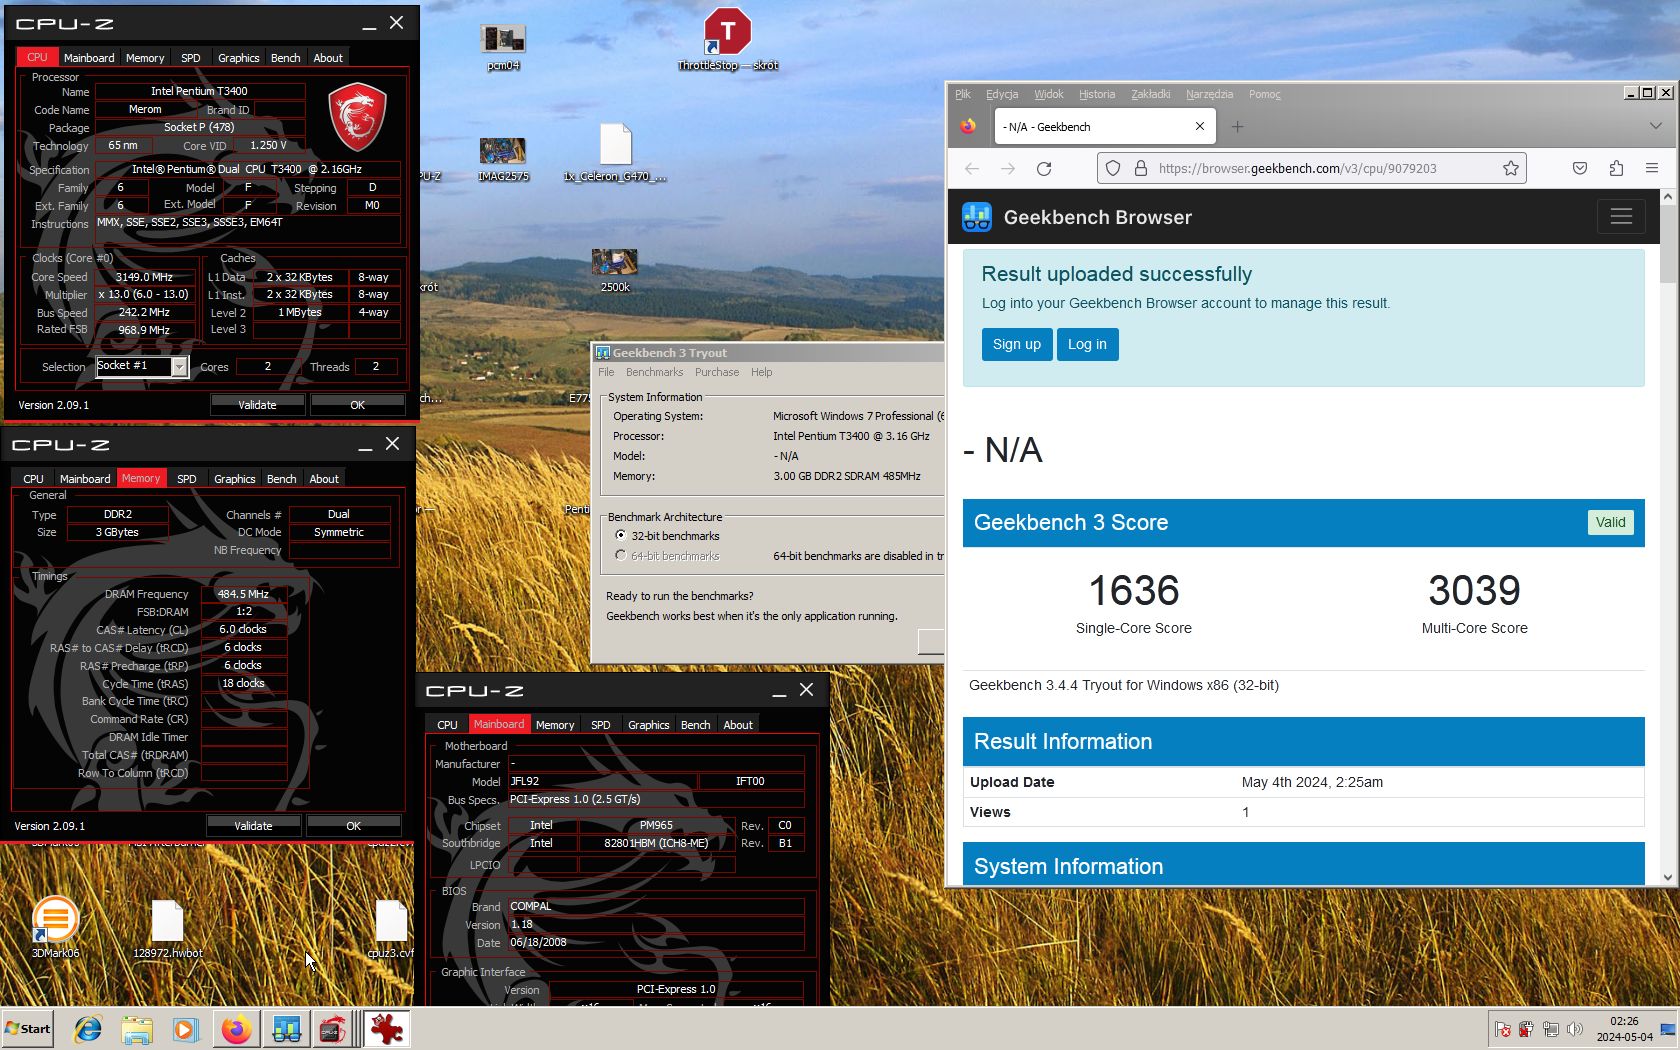
Task: Click the tracking protection shield icon
Action: coord(1113,168)
